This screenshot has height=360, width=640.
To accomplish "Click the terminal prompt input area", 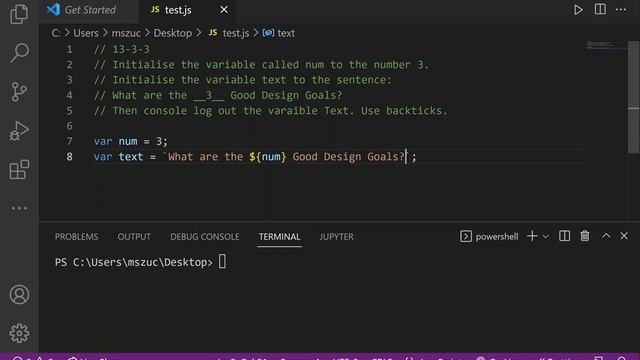I will pos(222,262).
